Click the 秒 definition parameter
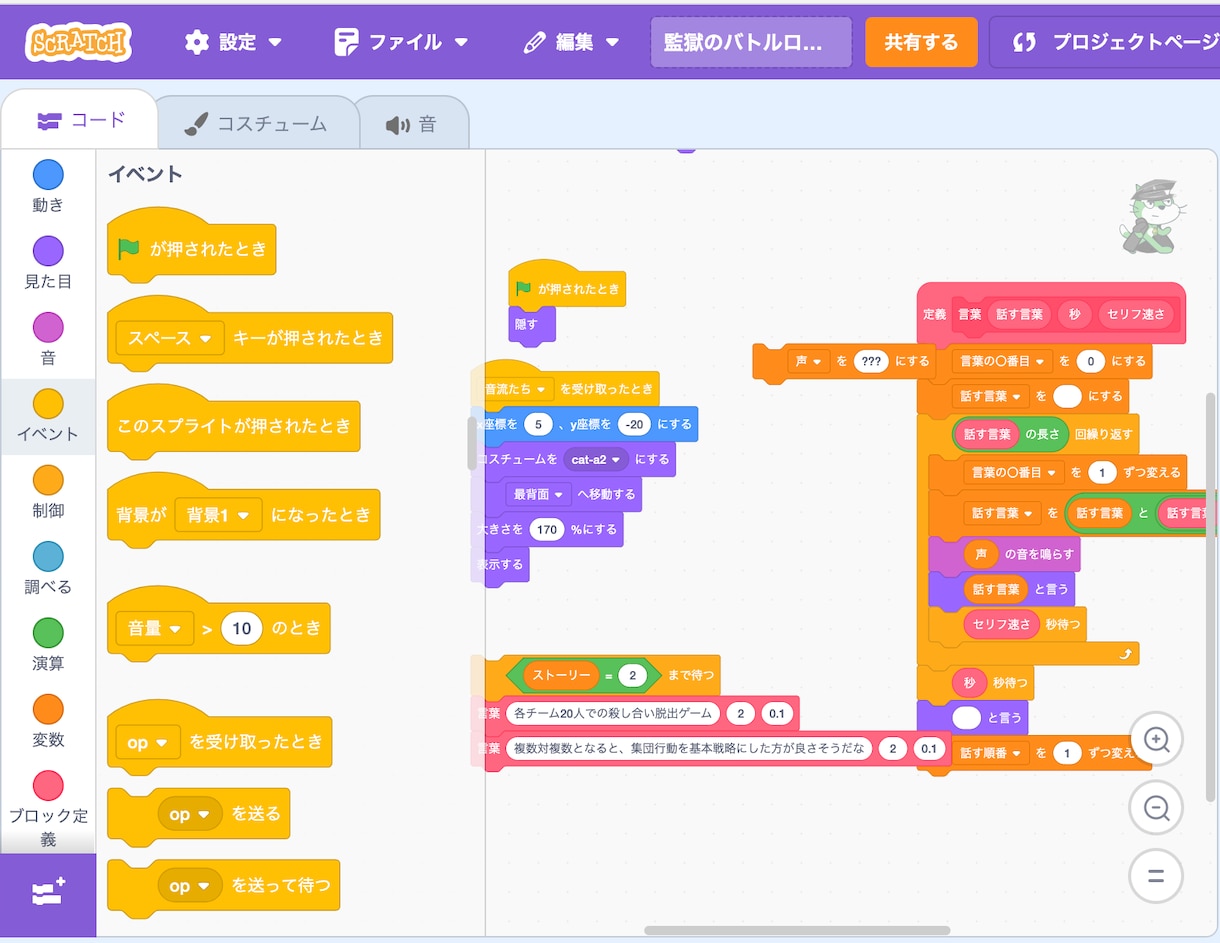The width and height of the screenshot is (1220, 943). 1074,314
